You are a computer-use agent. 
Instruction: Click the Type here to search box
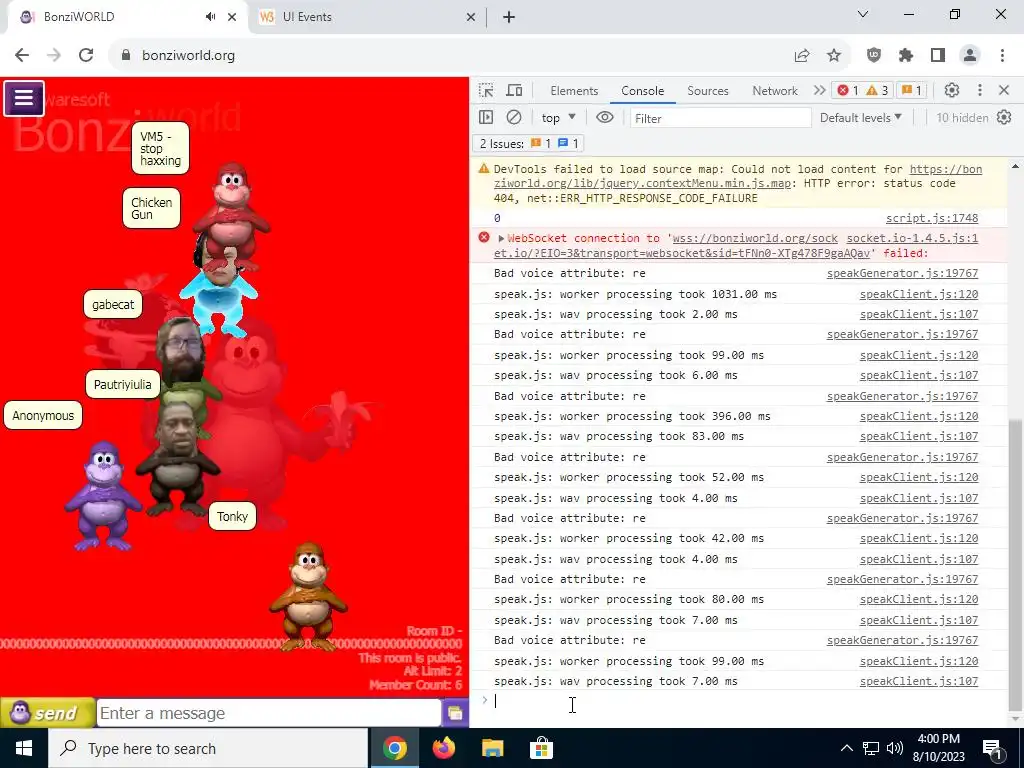[x=208, y=748]
